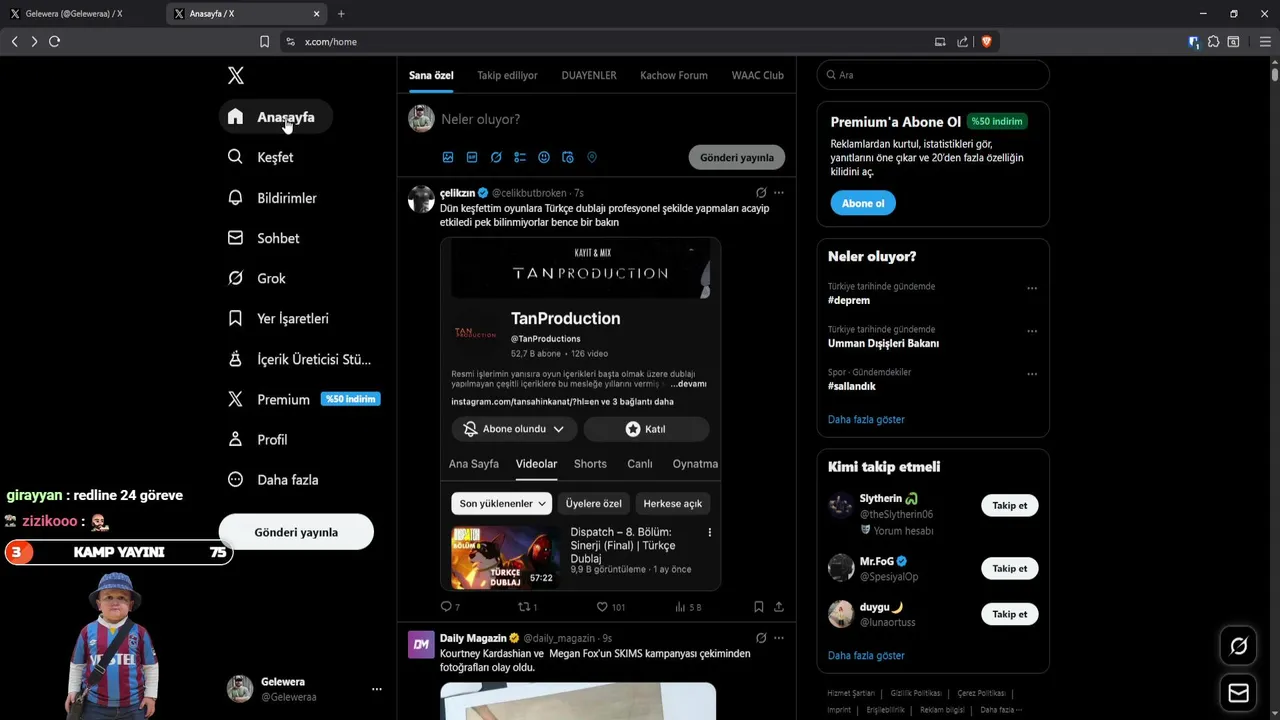Screen dimensions: 1280x720
Task: Open TanProduction image in çelikzın's post
Action: (x=580, y=413)
